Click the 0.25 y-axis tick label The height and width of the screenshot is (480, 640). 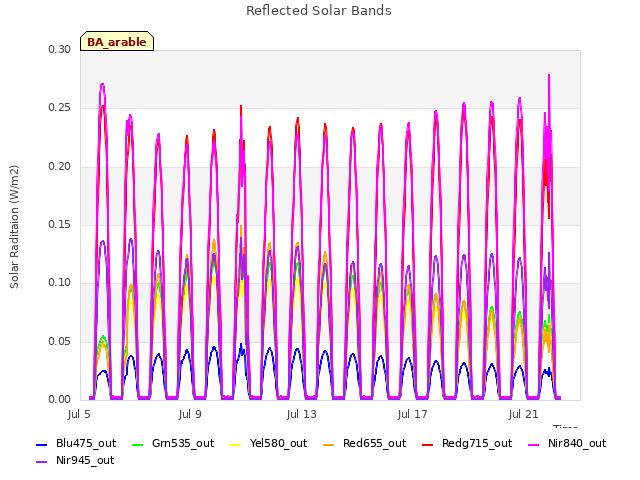coord(60,107)
